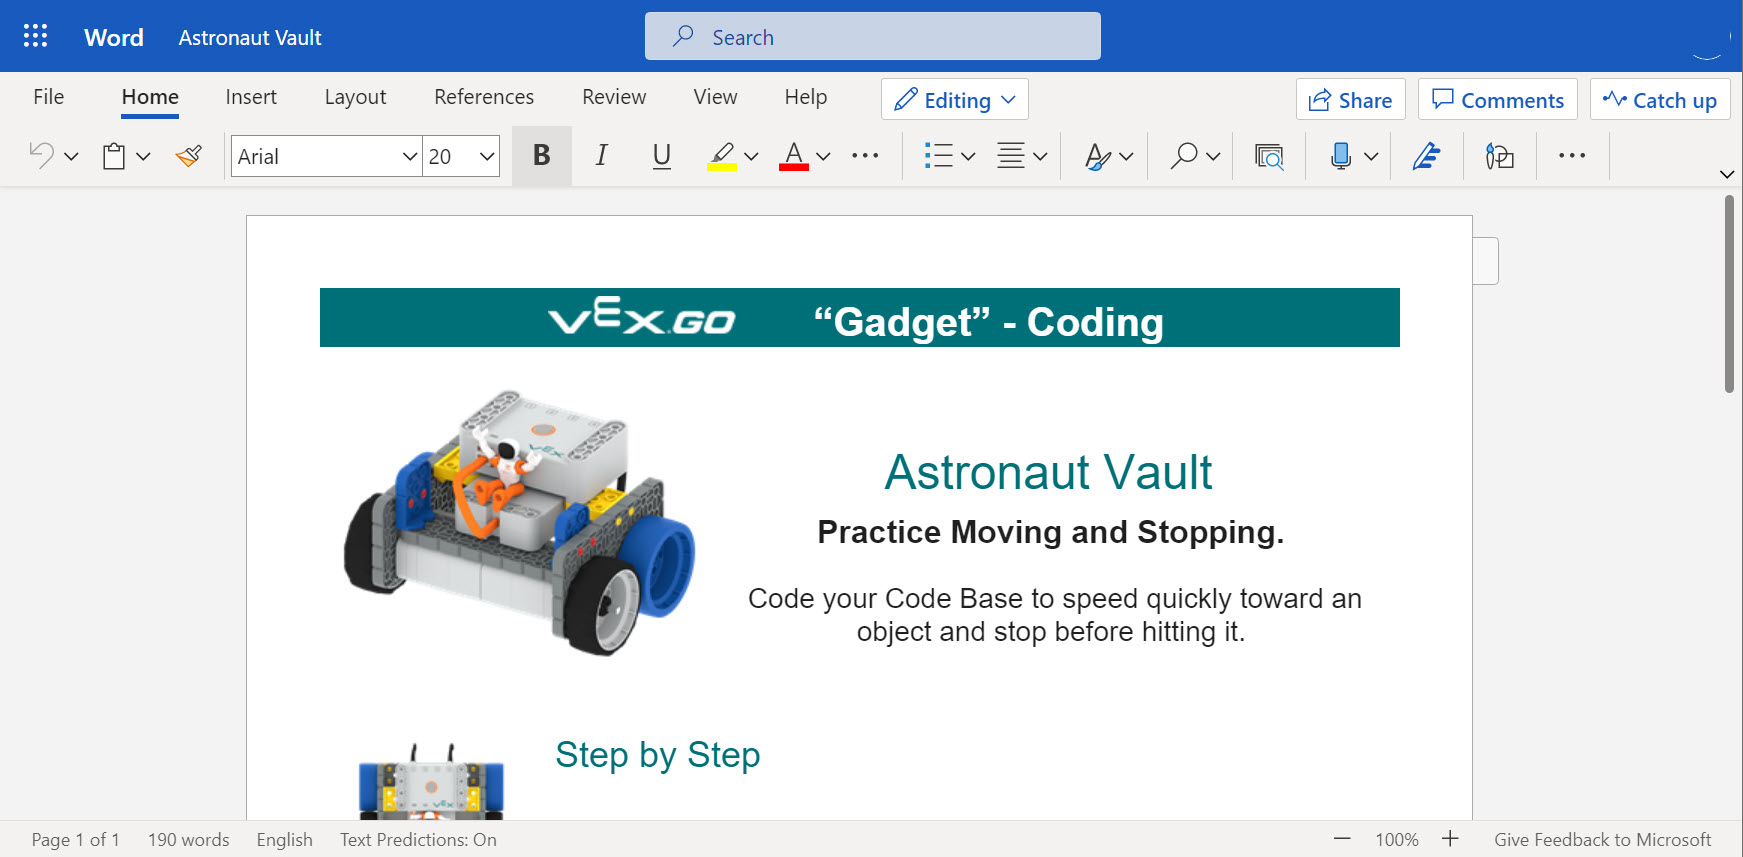Viewport: 1743px width, 857px height.
Task: Click the Format Painter icon
Action: (189, 156)
